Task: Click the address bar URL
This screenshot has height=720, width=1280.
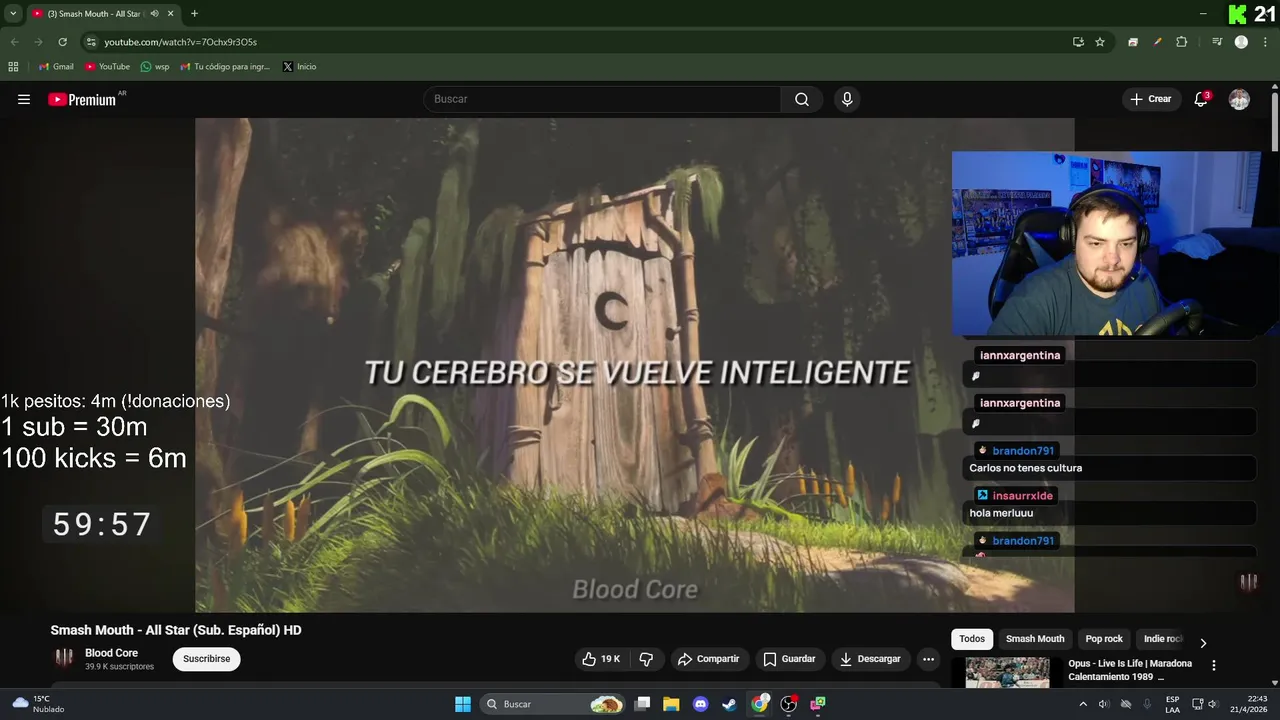Action: click(x=181, y=42)
